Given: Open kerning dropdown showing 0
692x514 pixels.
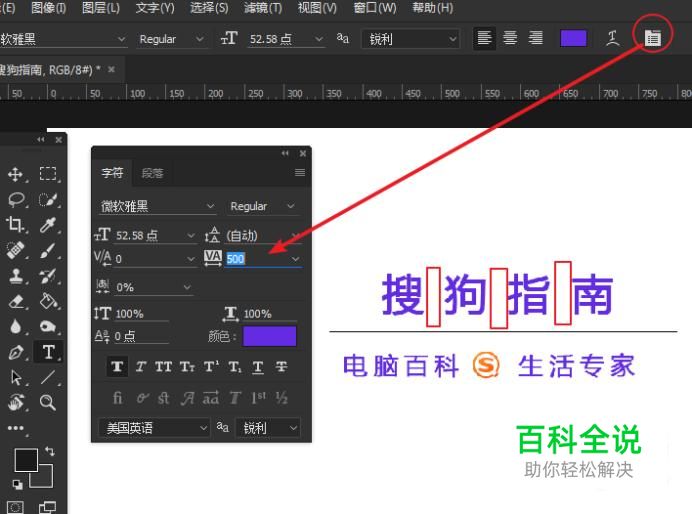Looking at the screenshot, I should click(x=191, y=259).
